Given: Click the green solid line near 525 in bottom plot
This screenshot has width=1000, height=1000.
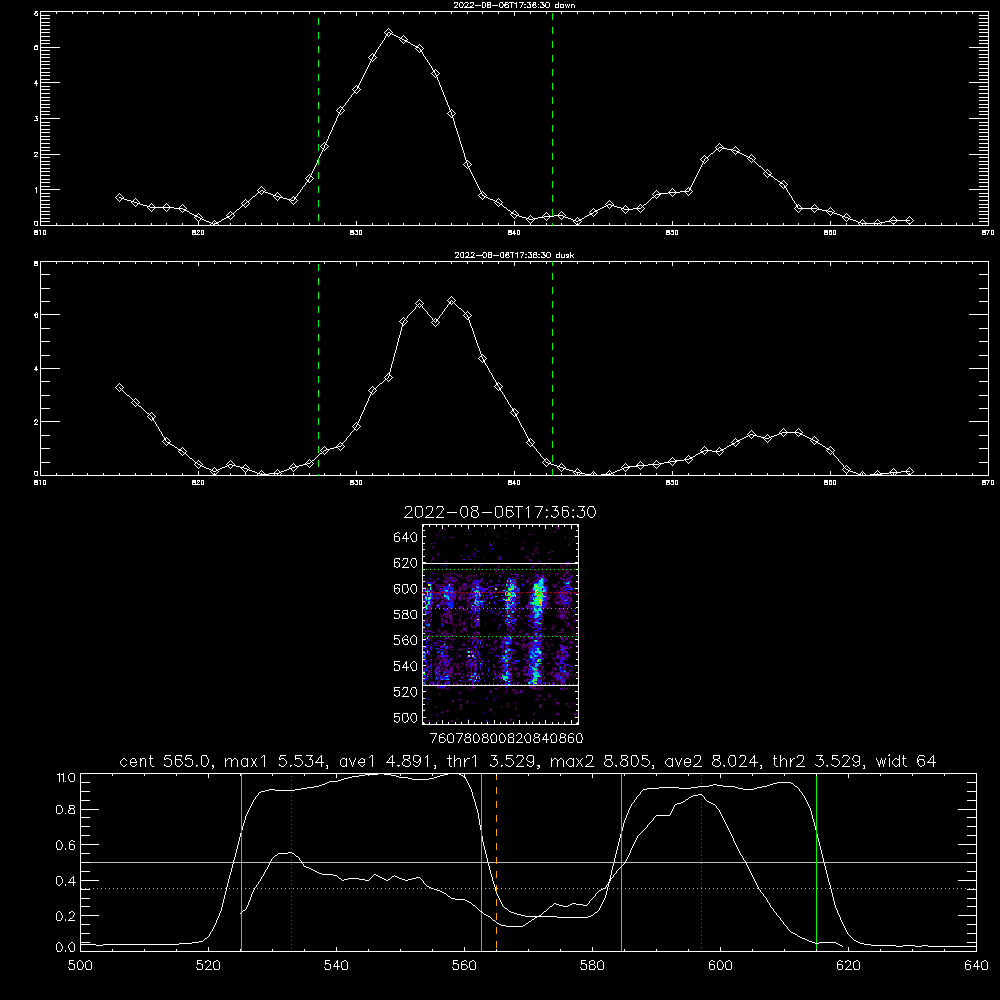Looking at the screenshot, I should [241, 862].
